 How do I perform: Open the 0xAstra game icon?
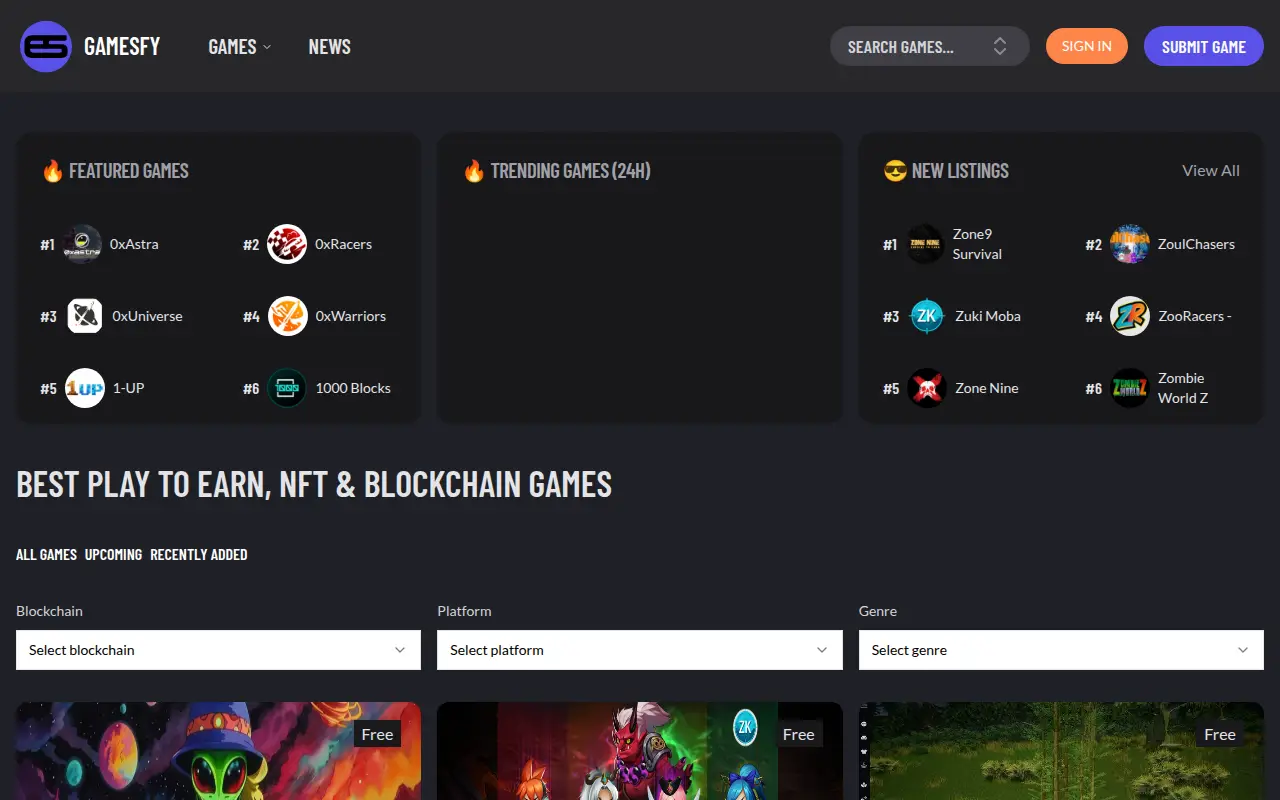(x=83, y=244)
